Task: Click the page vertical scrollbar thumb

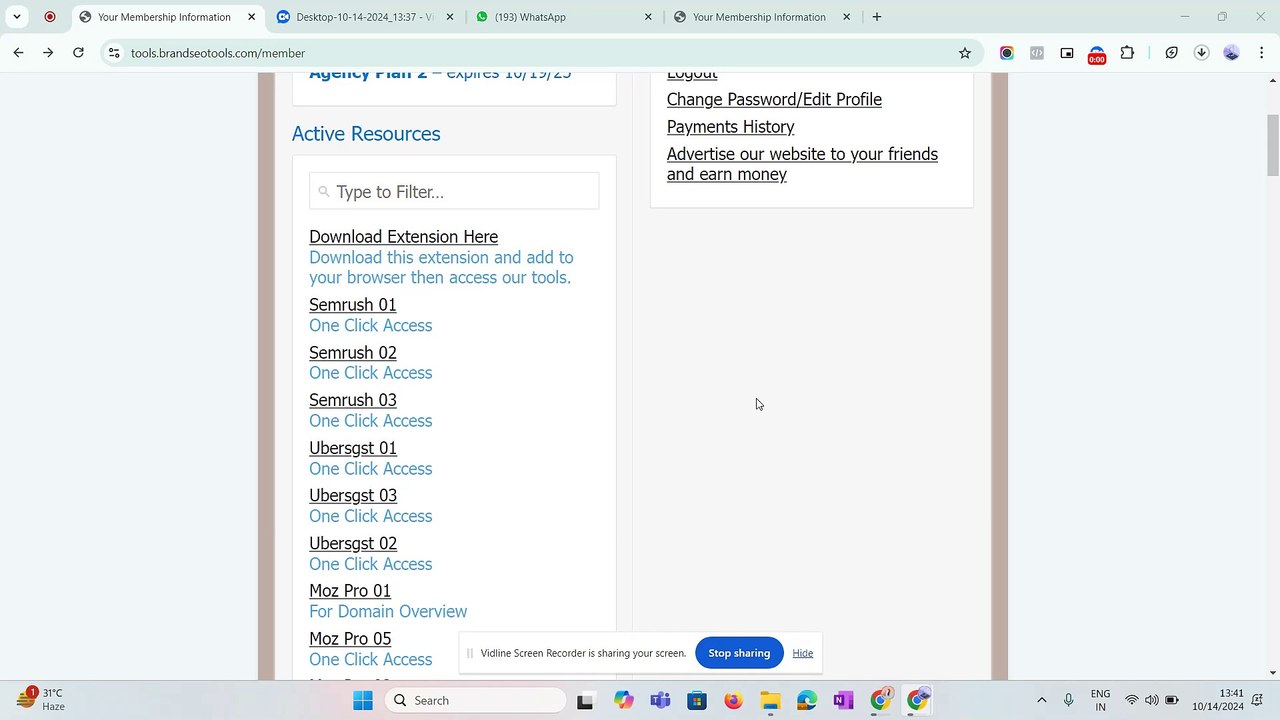Action: click(1273, 144)
